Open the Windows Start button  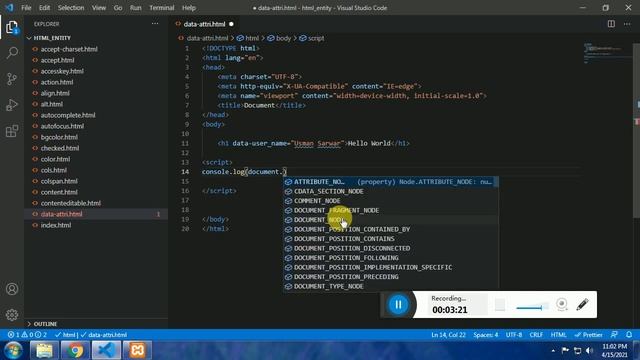point(13,350)
